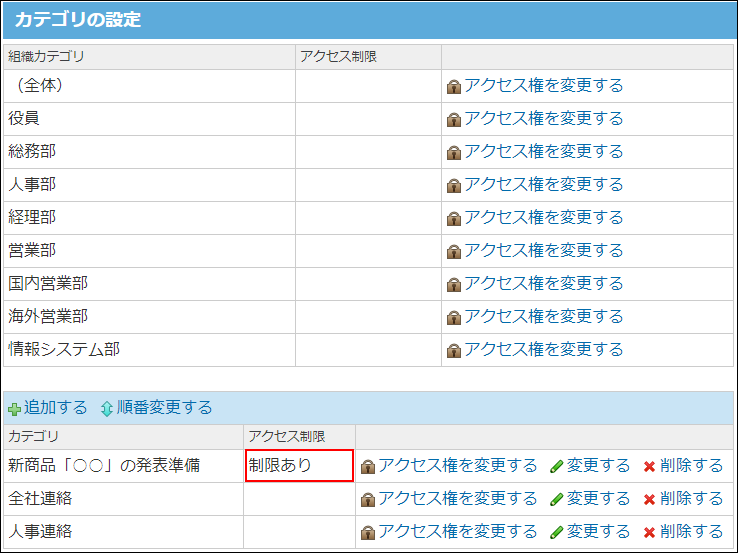738x553 pixels.
Task: Change access rights for 国内営業部
Action: click(x=544, y=283)
